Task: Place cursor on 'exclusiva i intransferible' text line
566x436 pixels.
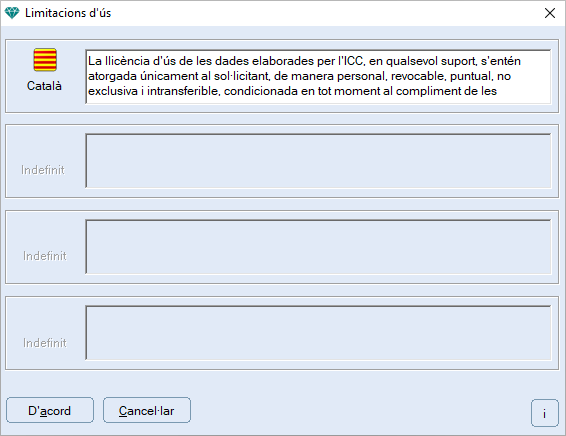Action: [x=292, y=91]
